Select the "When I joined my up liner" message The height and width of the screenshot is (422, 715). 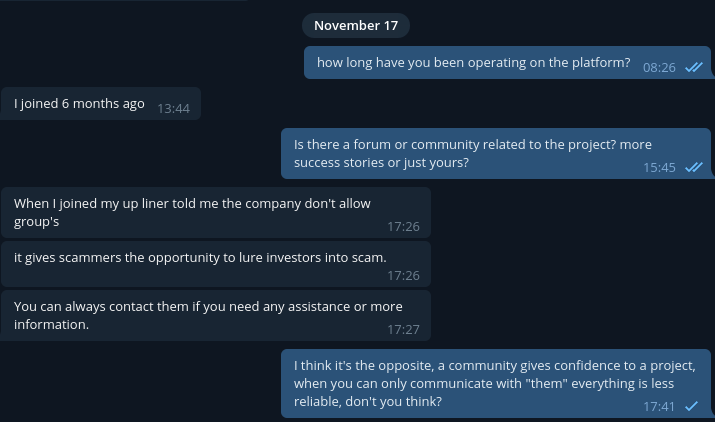(x=192, y=212)
